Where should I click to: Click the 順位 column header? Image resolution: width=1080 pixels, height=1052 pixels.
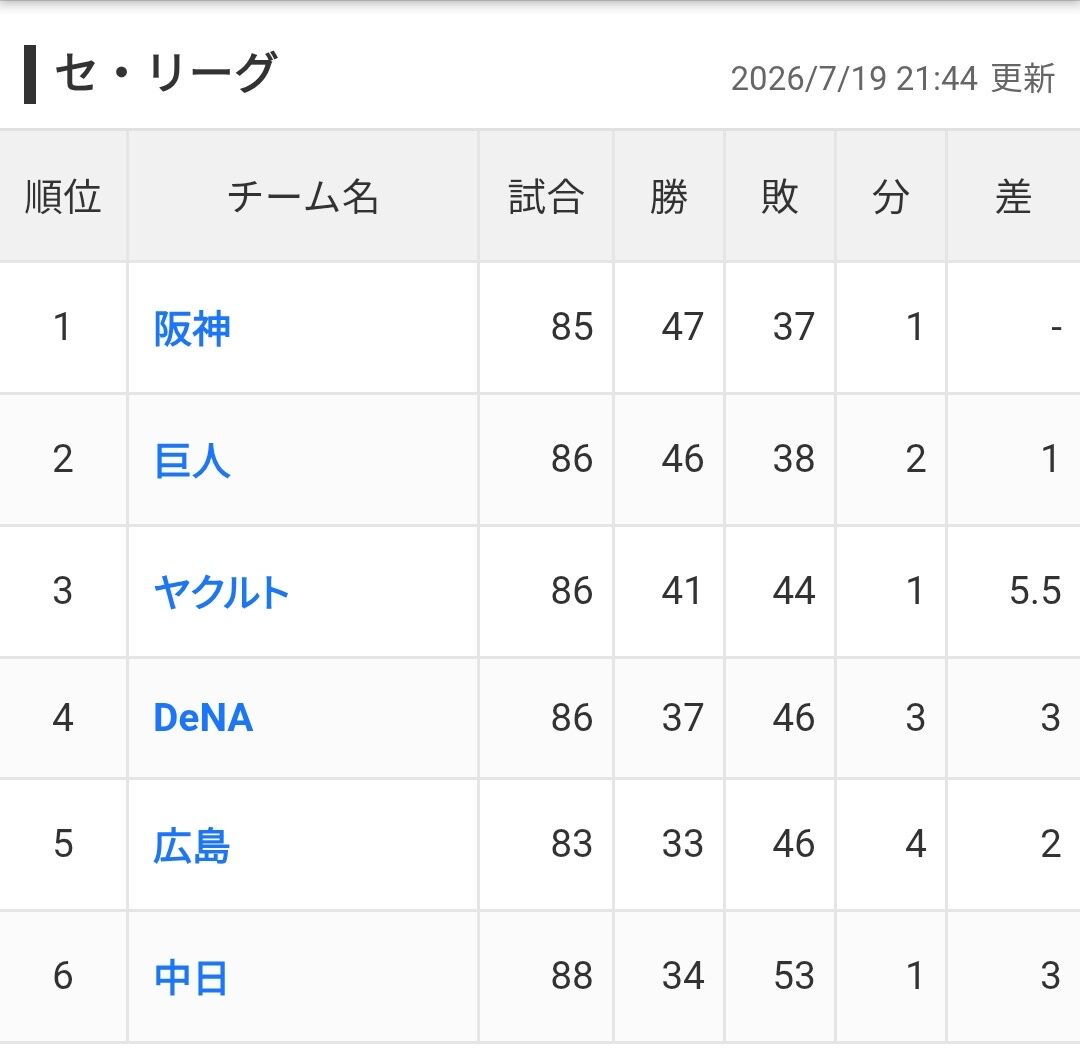63,196
